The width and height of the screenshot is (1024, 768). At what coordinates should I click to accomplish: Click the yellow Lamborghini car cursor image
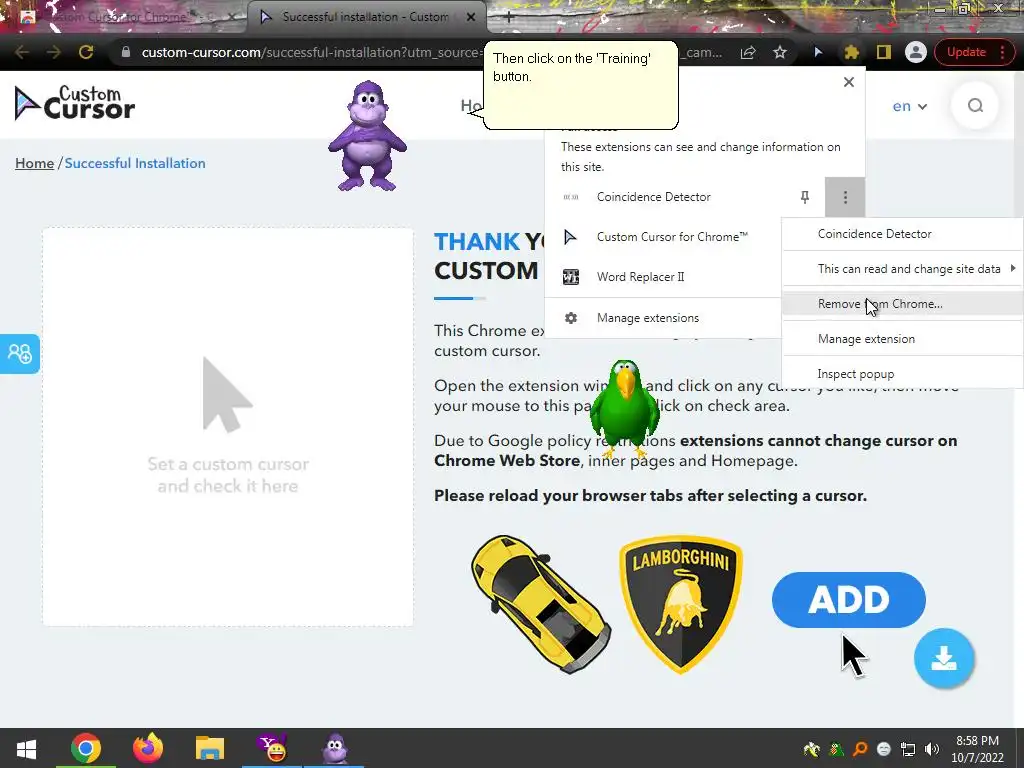(539, 604)
